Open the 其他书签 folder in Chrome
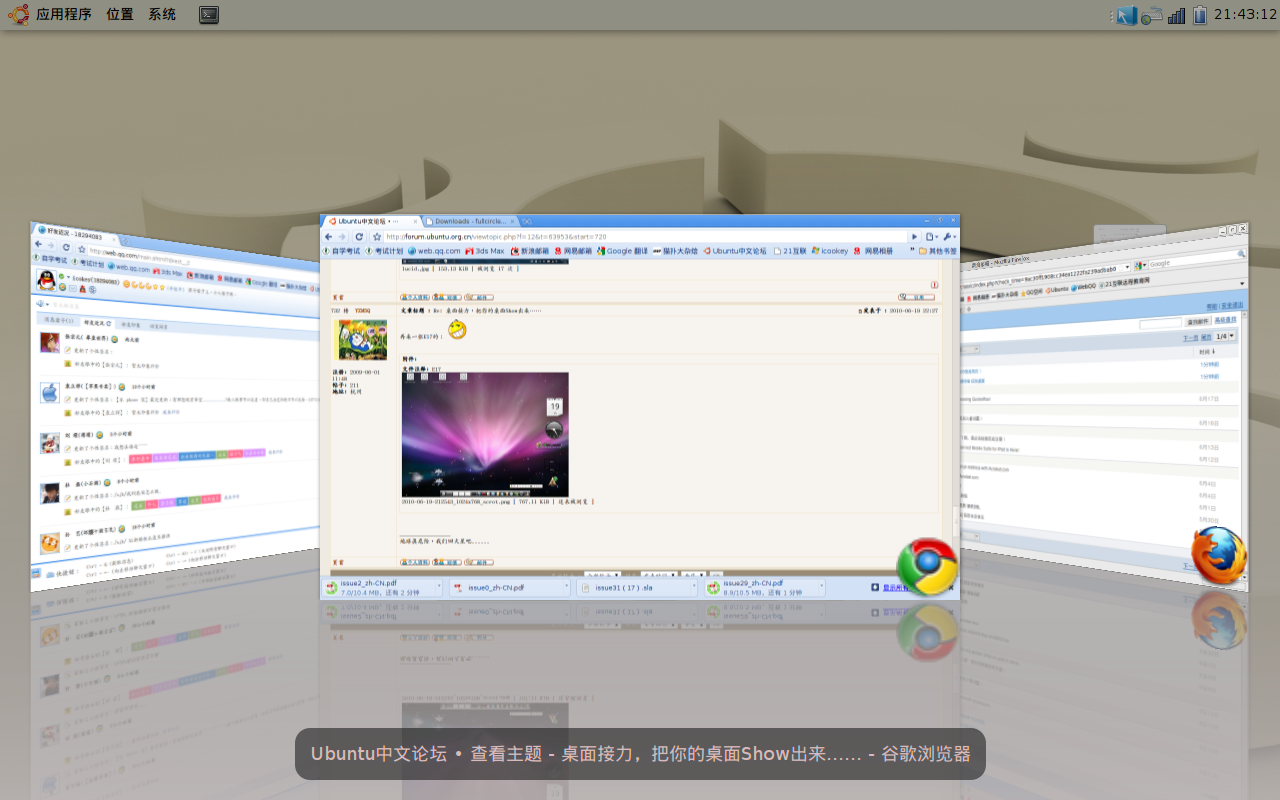Viewport: 1280px width, 800px height. point(937,251)
